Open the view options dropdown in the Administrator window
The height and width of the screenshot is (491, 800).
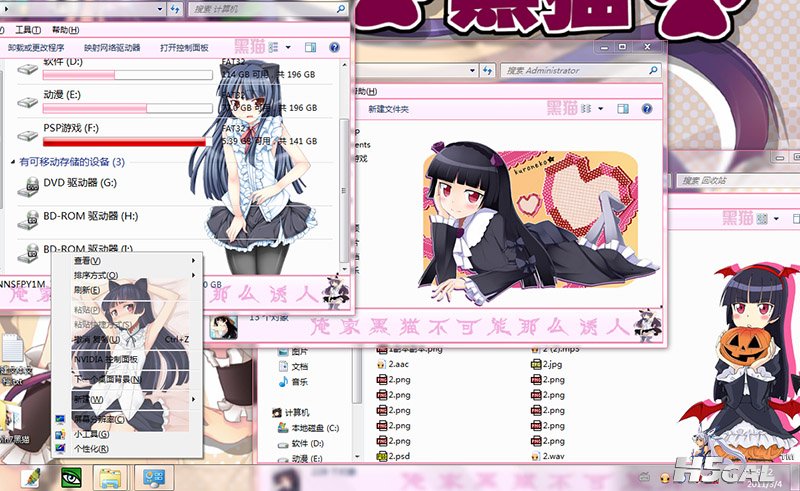601,109
